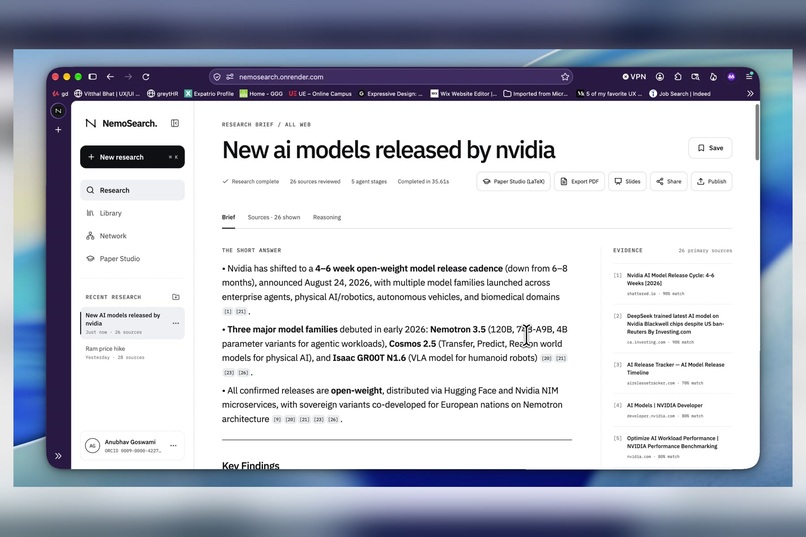806x537 pixels.
Task: Open the 'gd' bookmark
Action: (60, 94)
